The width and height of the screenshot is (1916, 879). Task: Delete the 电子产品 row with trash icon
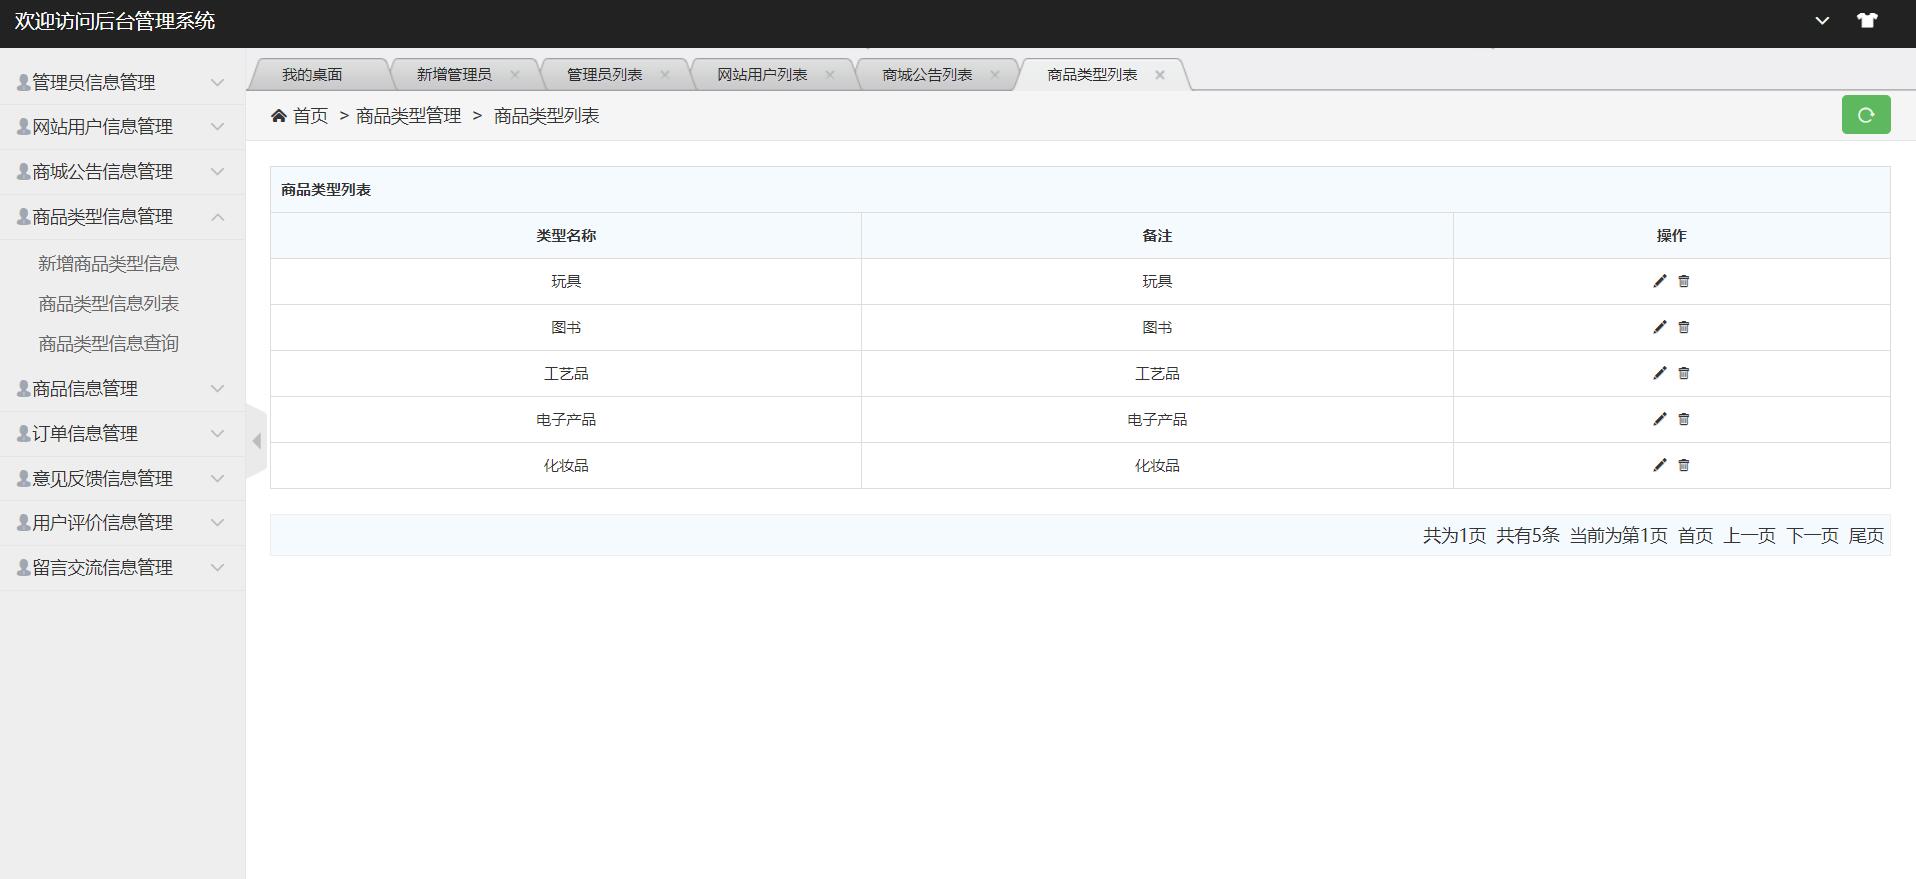pos(1684,419)
